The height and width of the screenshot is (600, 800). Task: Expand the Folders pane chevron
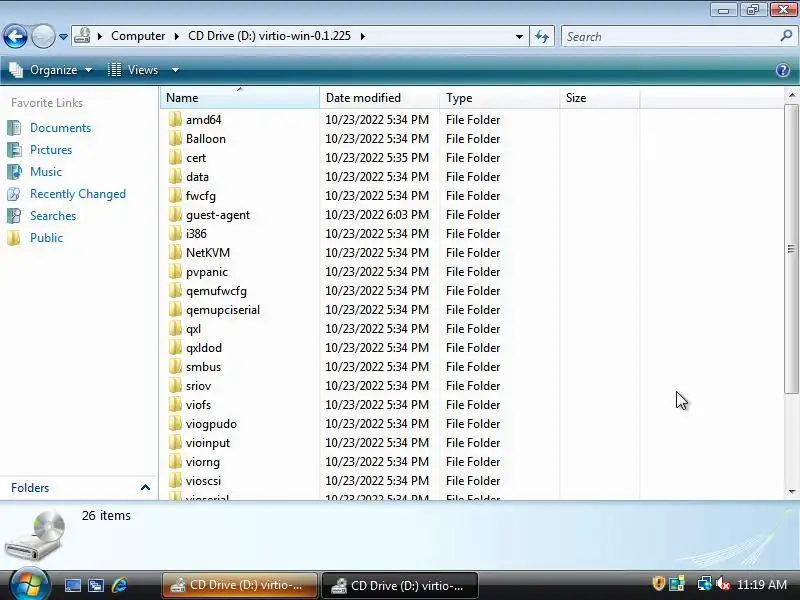point(145,488)
